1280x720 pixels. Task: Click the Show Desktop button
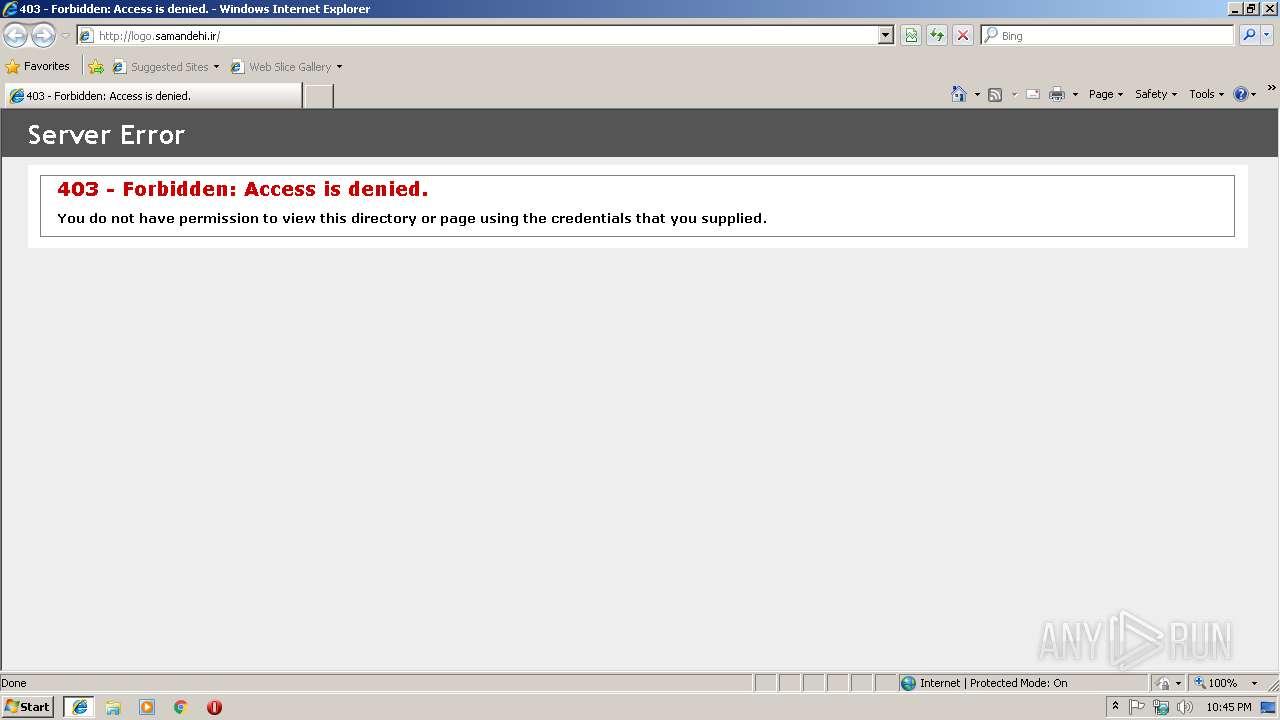point(1269,707)
